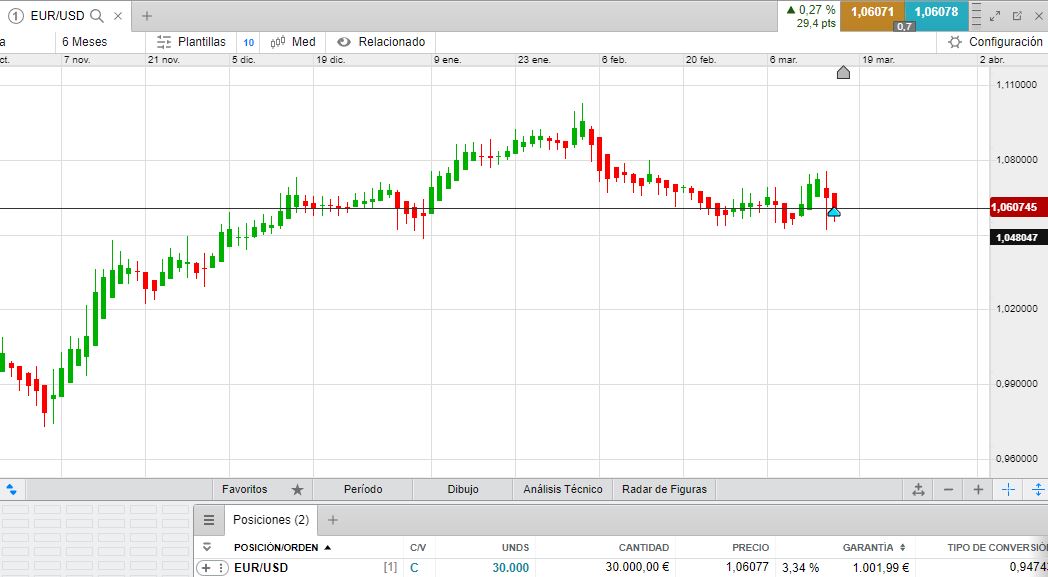Open chart Configuración settings

pos(995,41)
